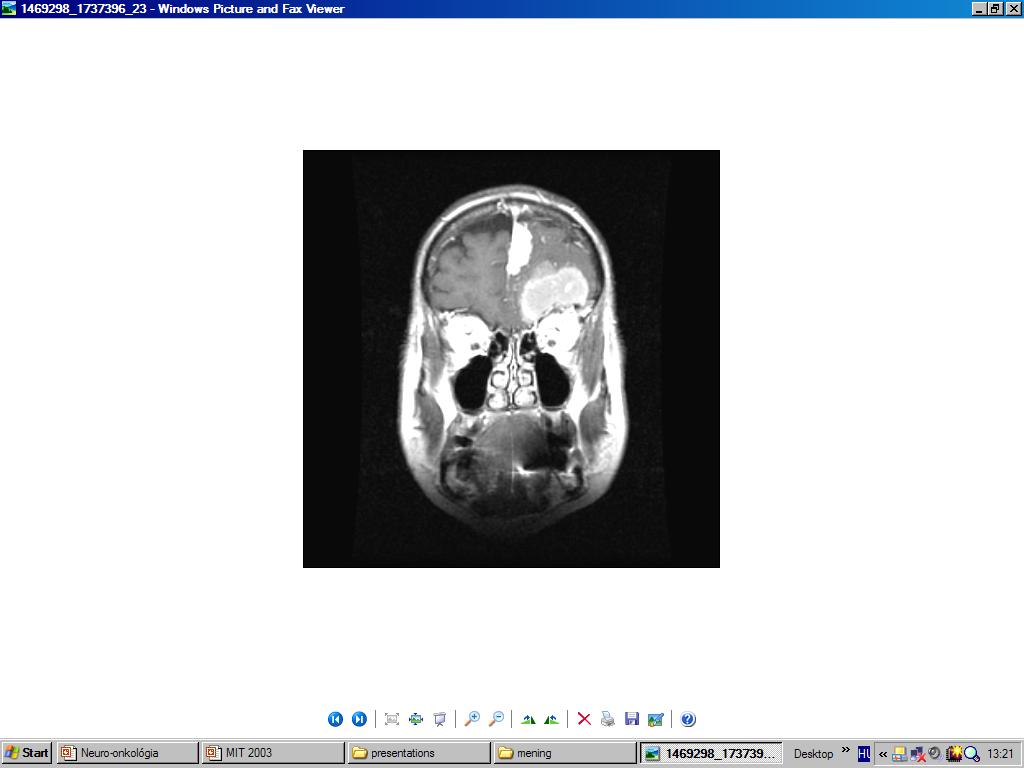Image resolution: width=1024 pixels, height=768 pixels.
Task: Open the display settings tray icon
Action: coord(900,754)
